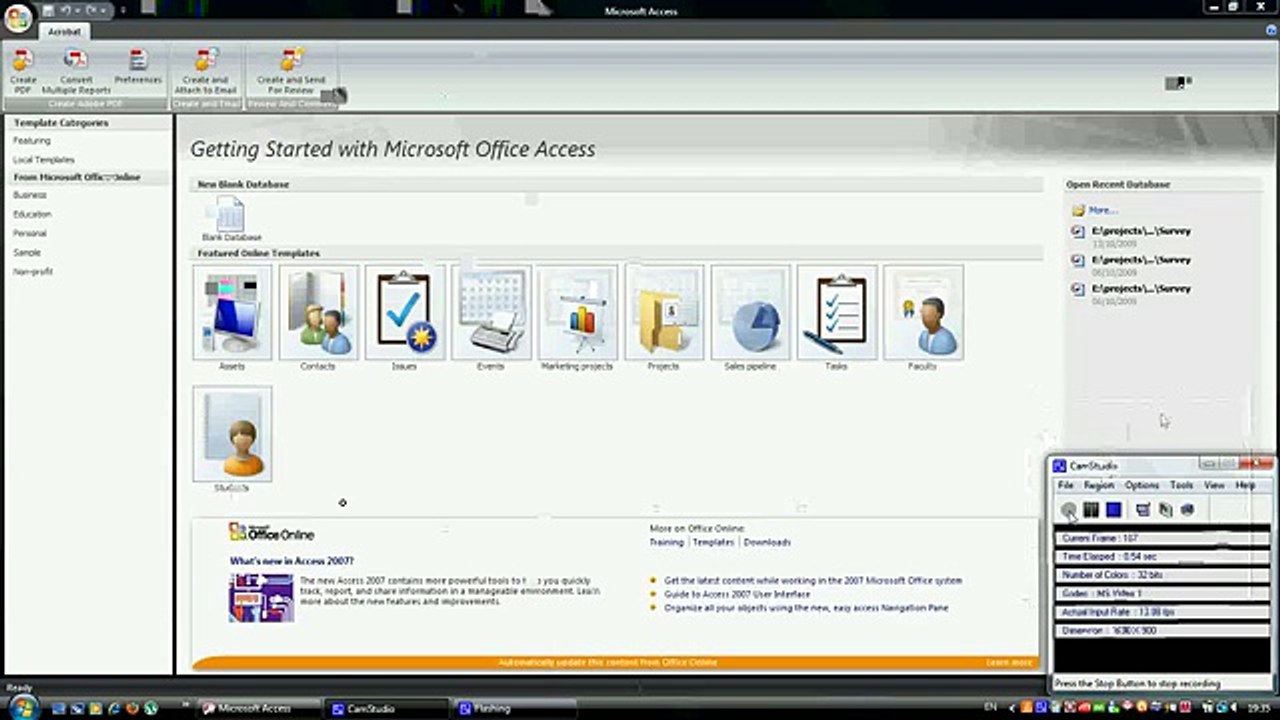The width and height of the screenshot is (1280, 720).
Task: Open the Undo dropdown arrow
Action: [x=77, y=10]
